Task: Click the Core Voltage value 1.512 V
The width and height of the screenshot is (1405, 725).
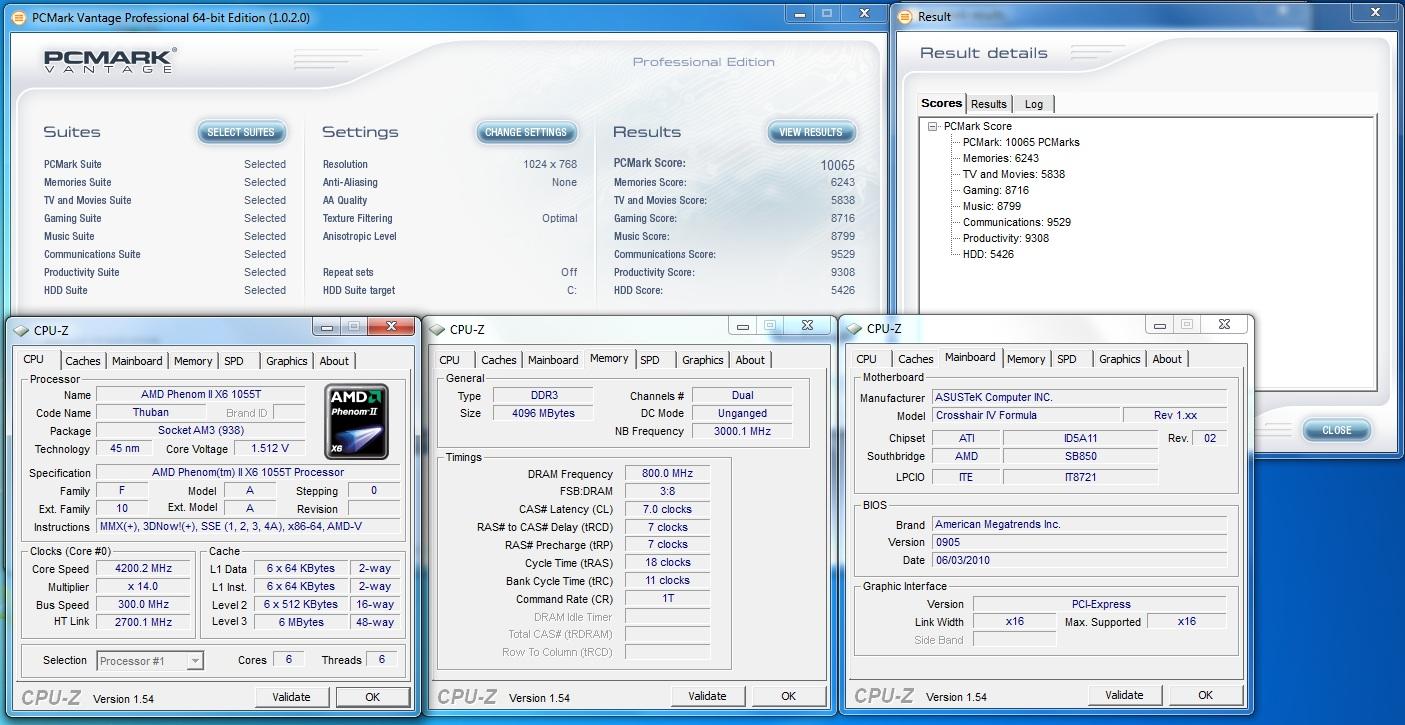Action: (270, 449)
